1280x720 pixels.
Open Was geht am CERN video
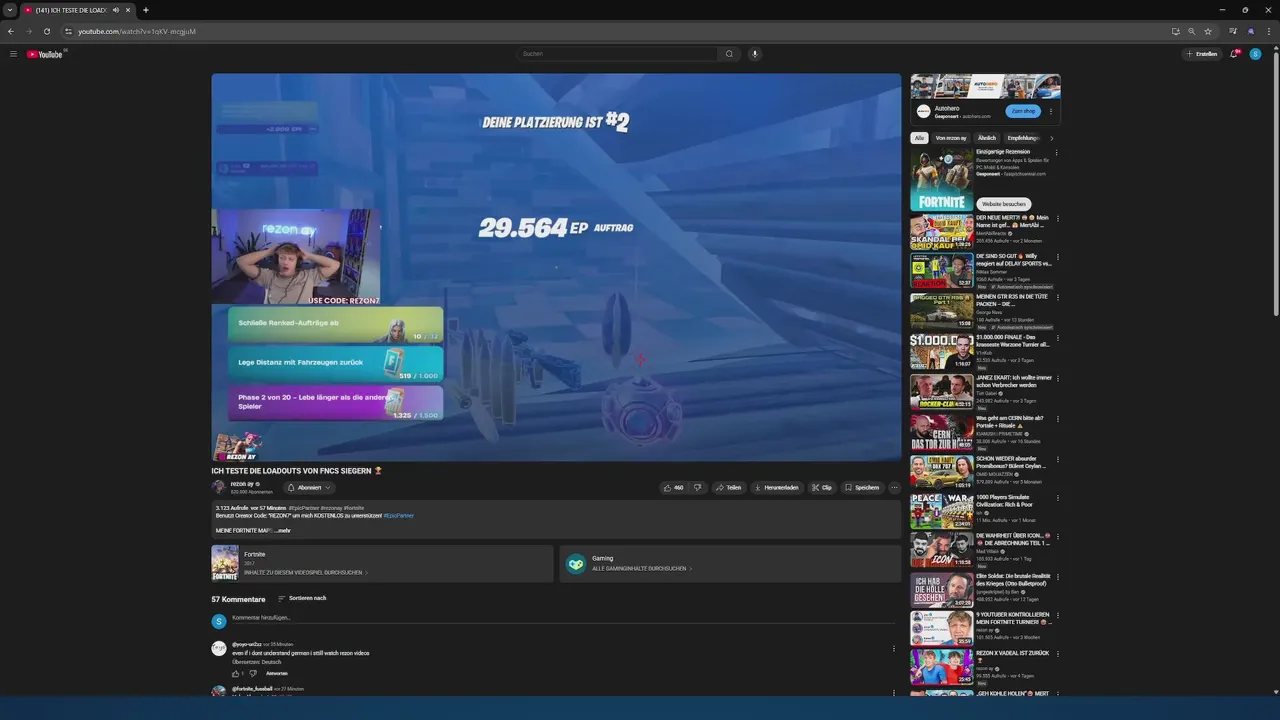(x=941, y=431)
